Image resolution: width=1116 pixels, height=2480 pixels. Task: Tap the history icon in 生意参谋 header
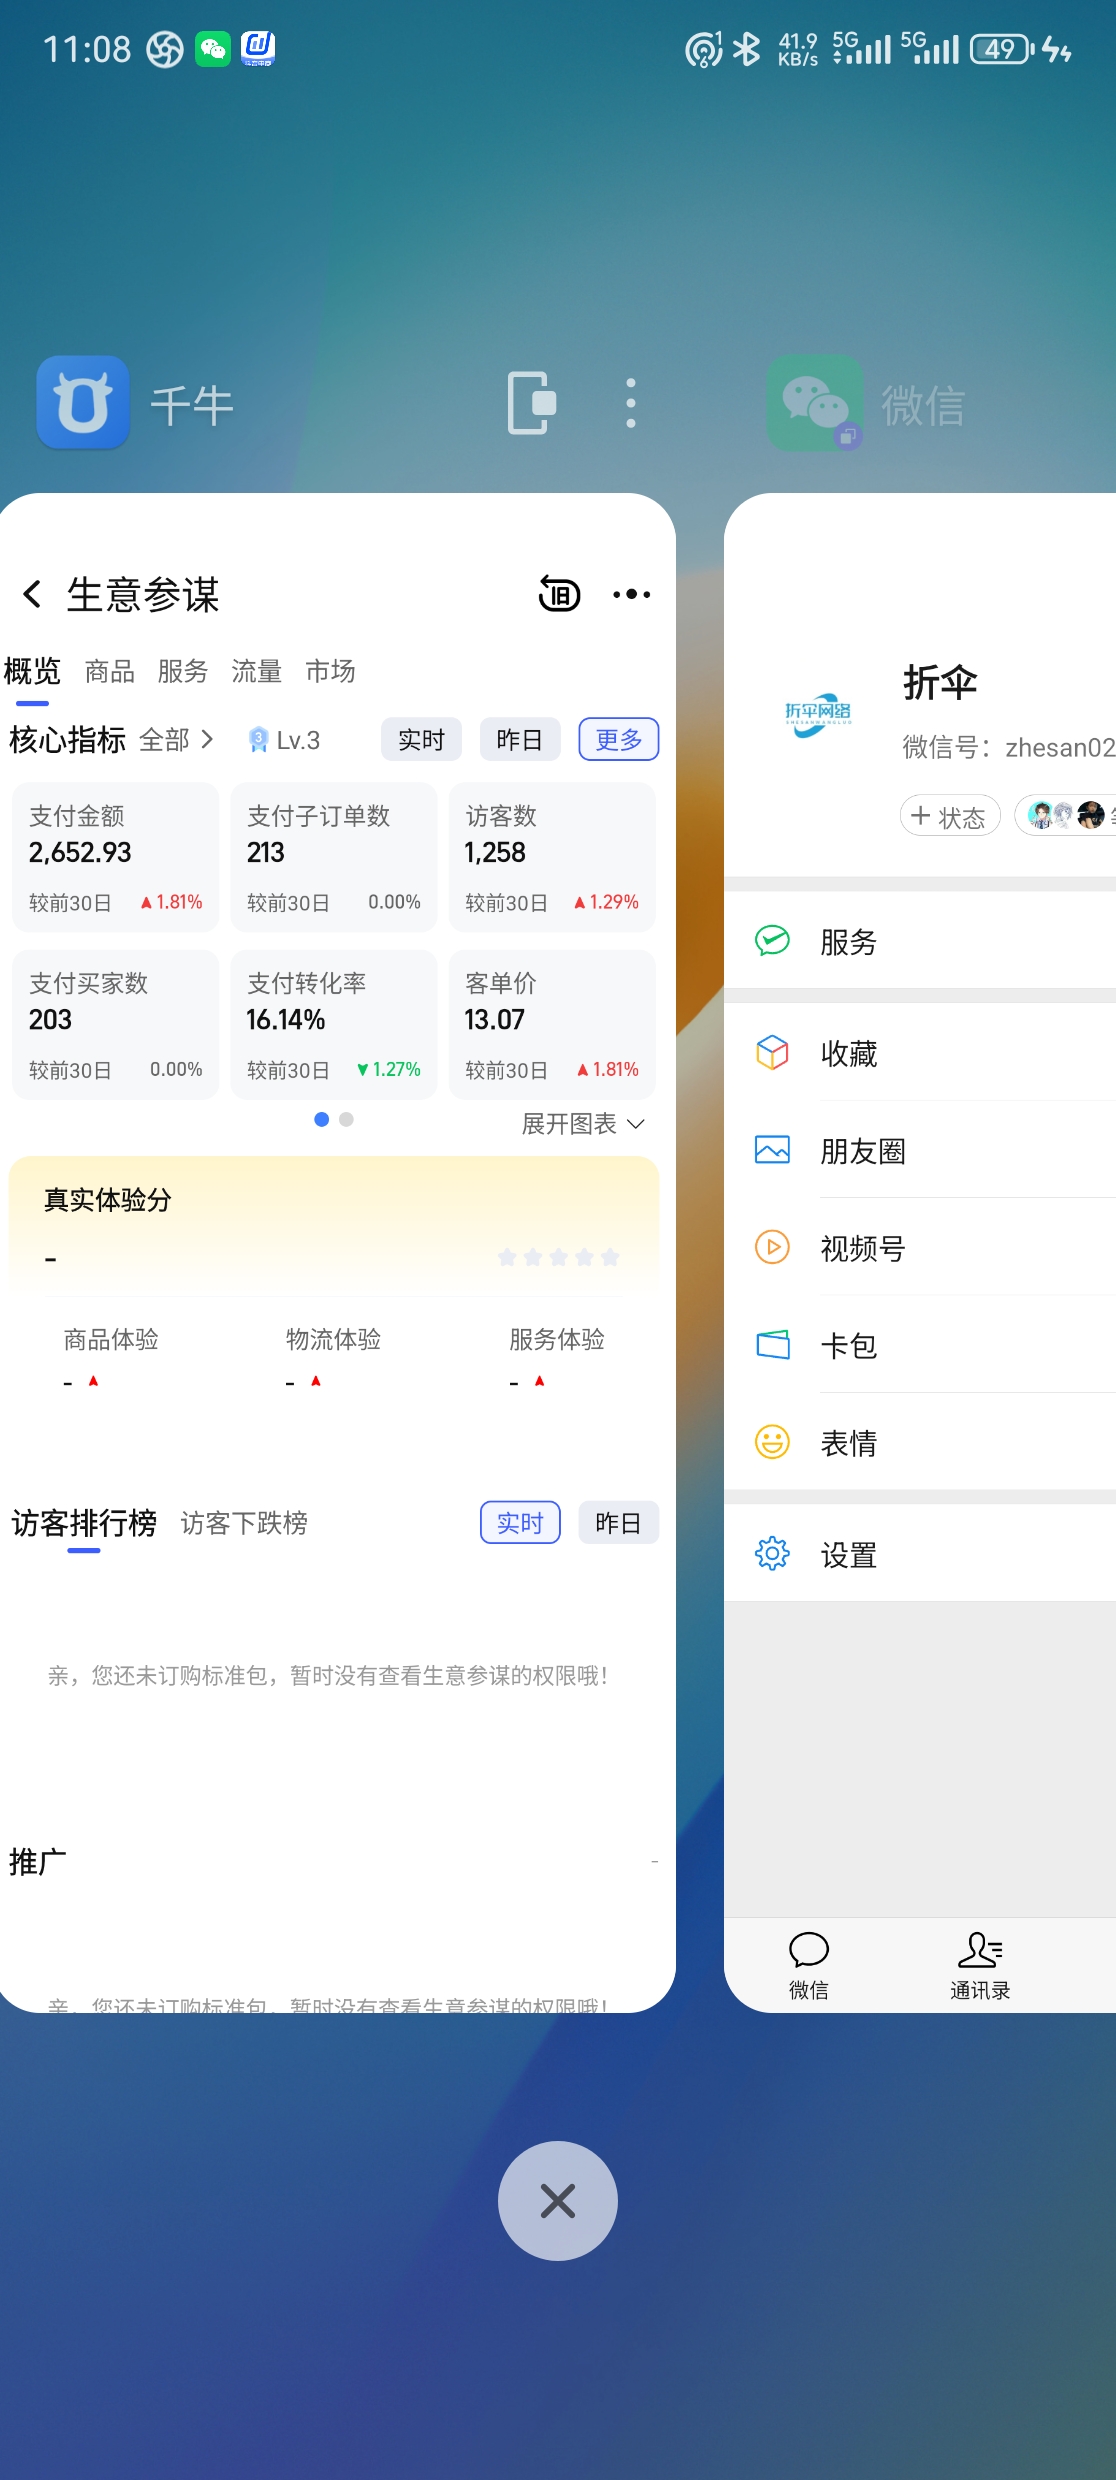click(559, 594)
